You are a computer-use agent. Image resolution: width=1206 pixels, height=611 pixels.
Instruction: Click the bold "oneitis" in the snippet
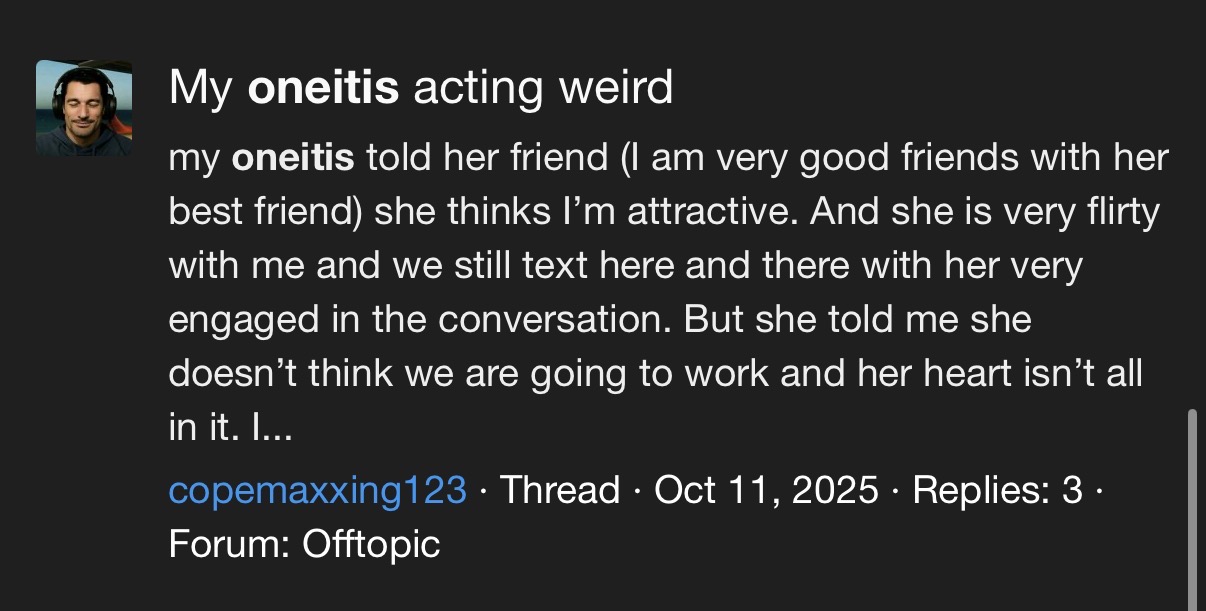(292, 158)
